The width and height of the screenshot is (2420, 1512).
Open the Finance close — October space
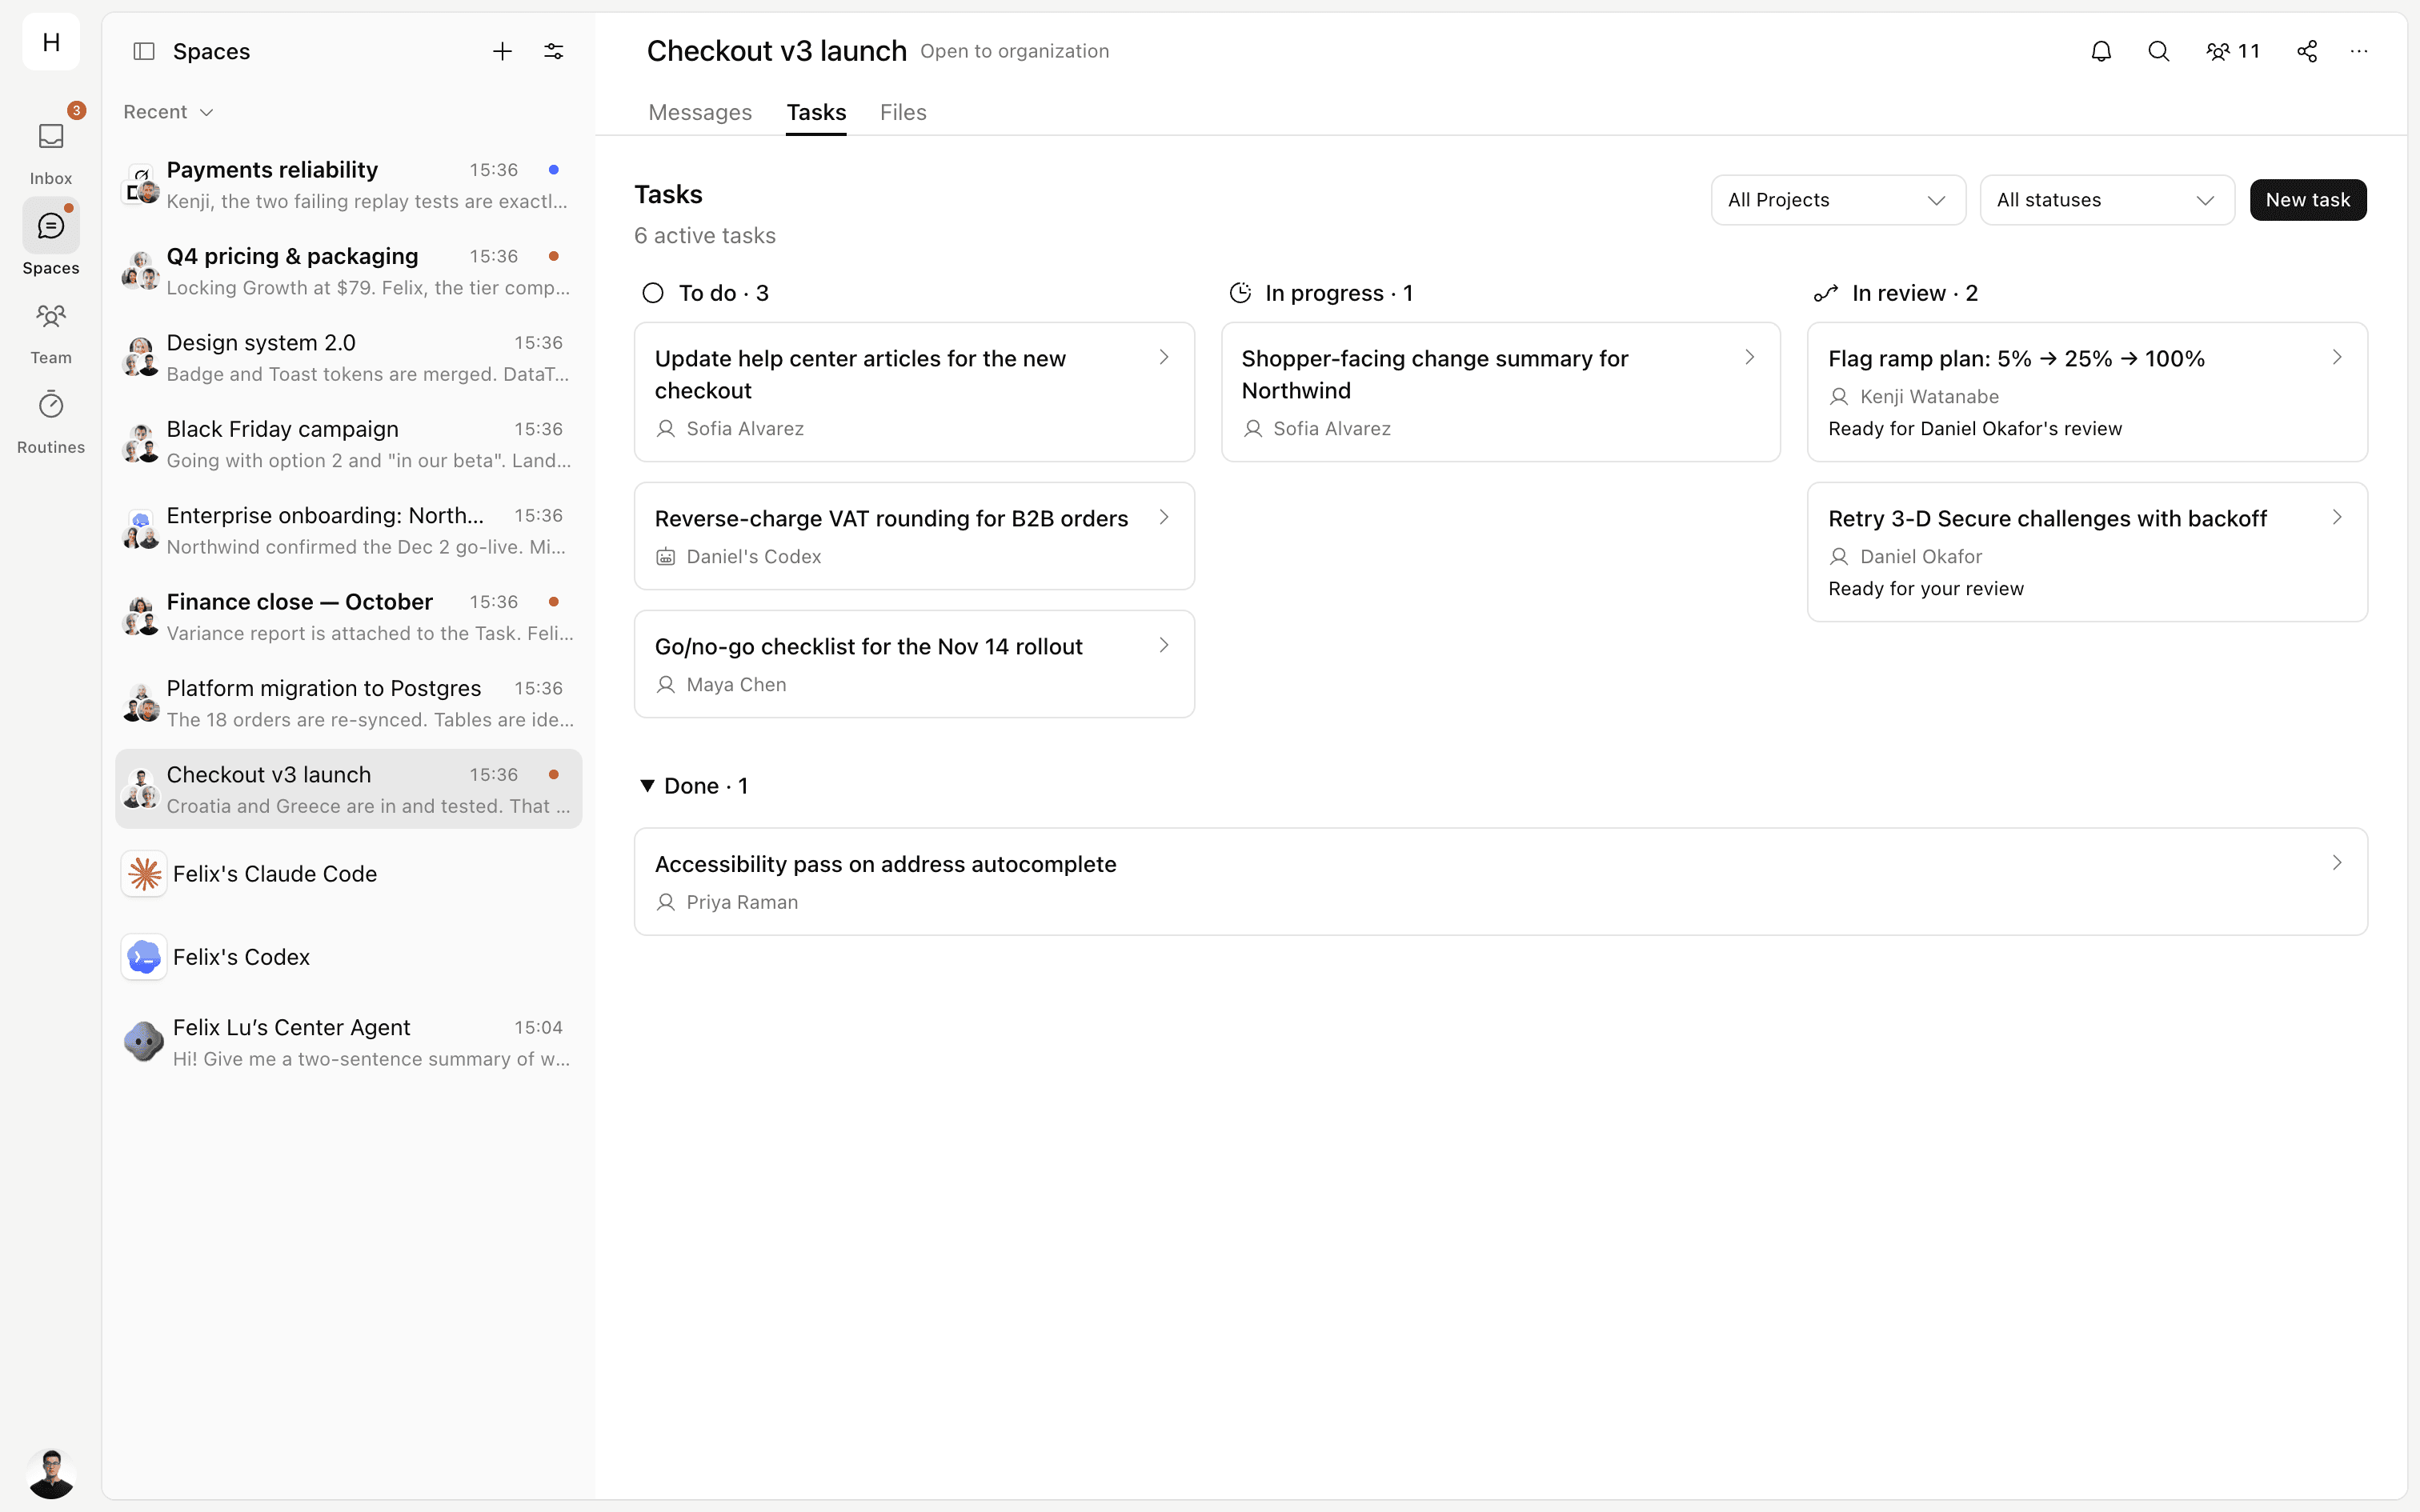coord(348,616)
